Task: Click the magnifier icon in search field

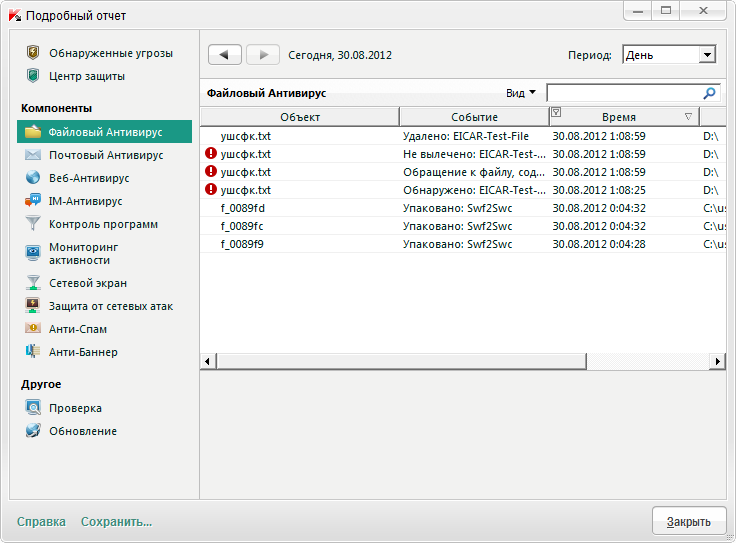Action: [710, 93]
